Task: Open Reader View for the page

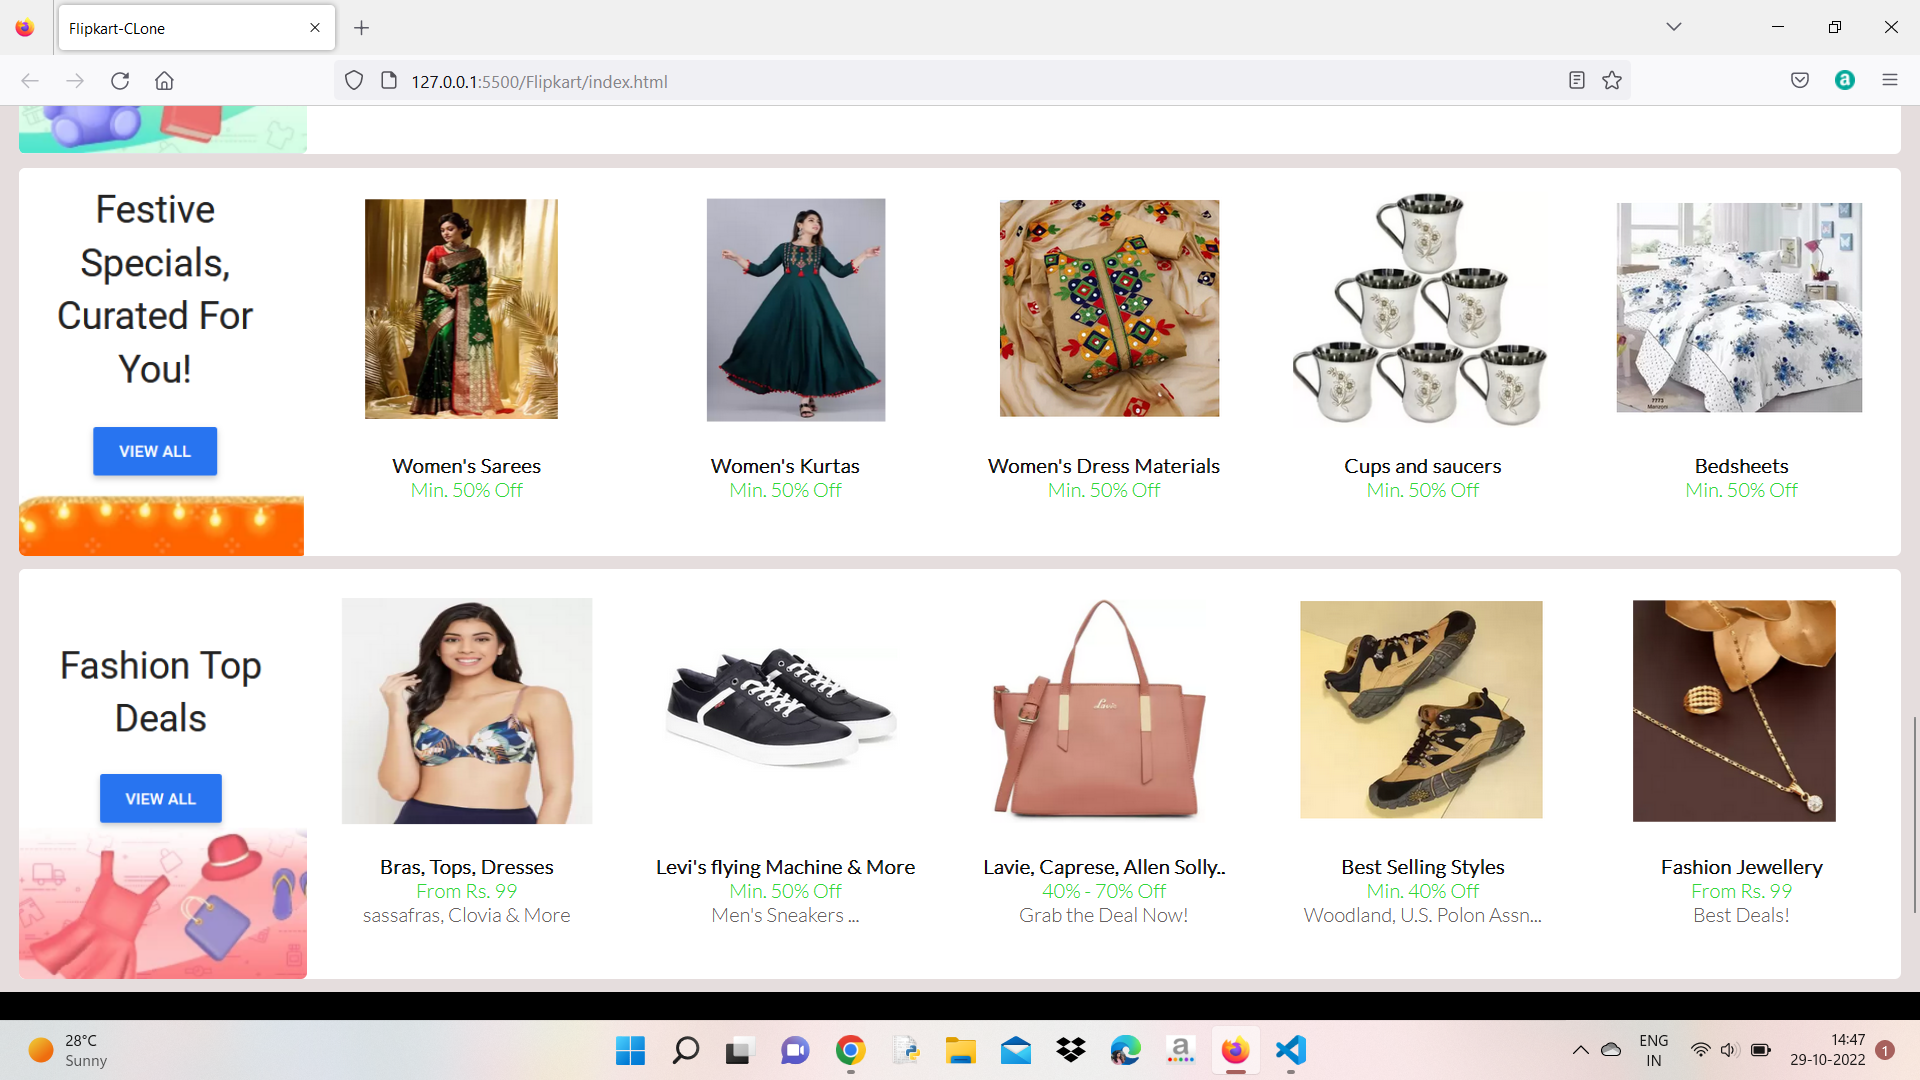Action: pyautogui.click(x=1576, y=80)
